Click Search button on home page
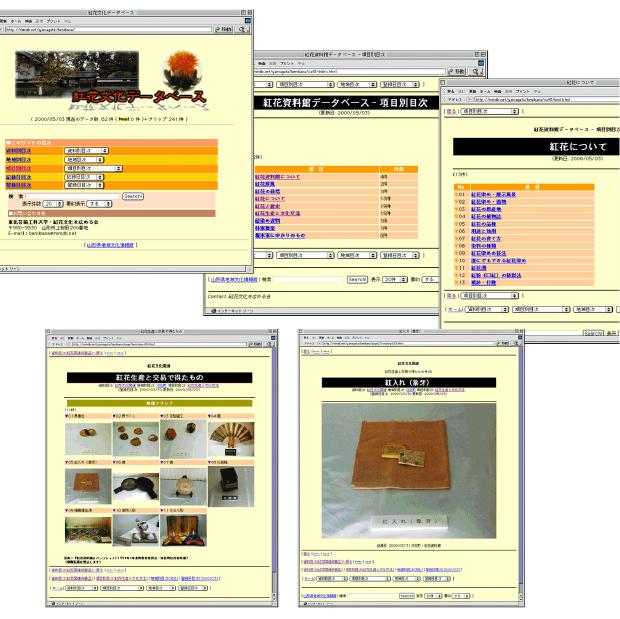The width and height of the screenshot is (620, 619). [133, 196]
